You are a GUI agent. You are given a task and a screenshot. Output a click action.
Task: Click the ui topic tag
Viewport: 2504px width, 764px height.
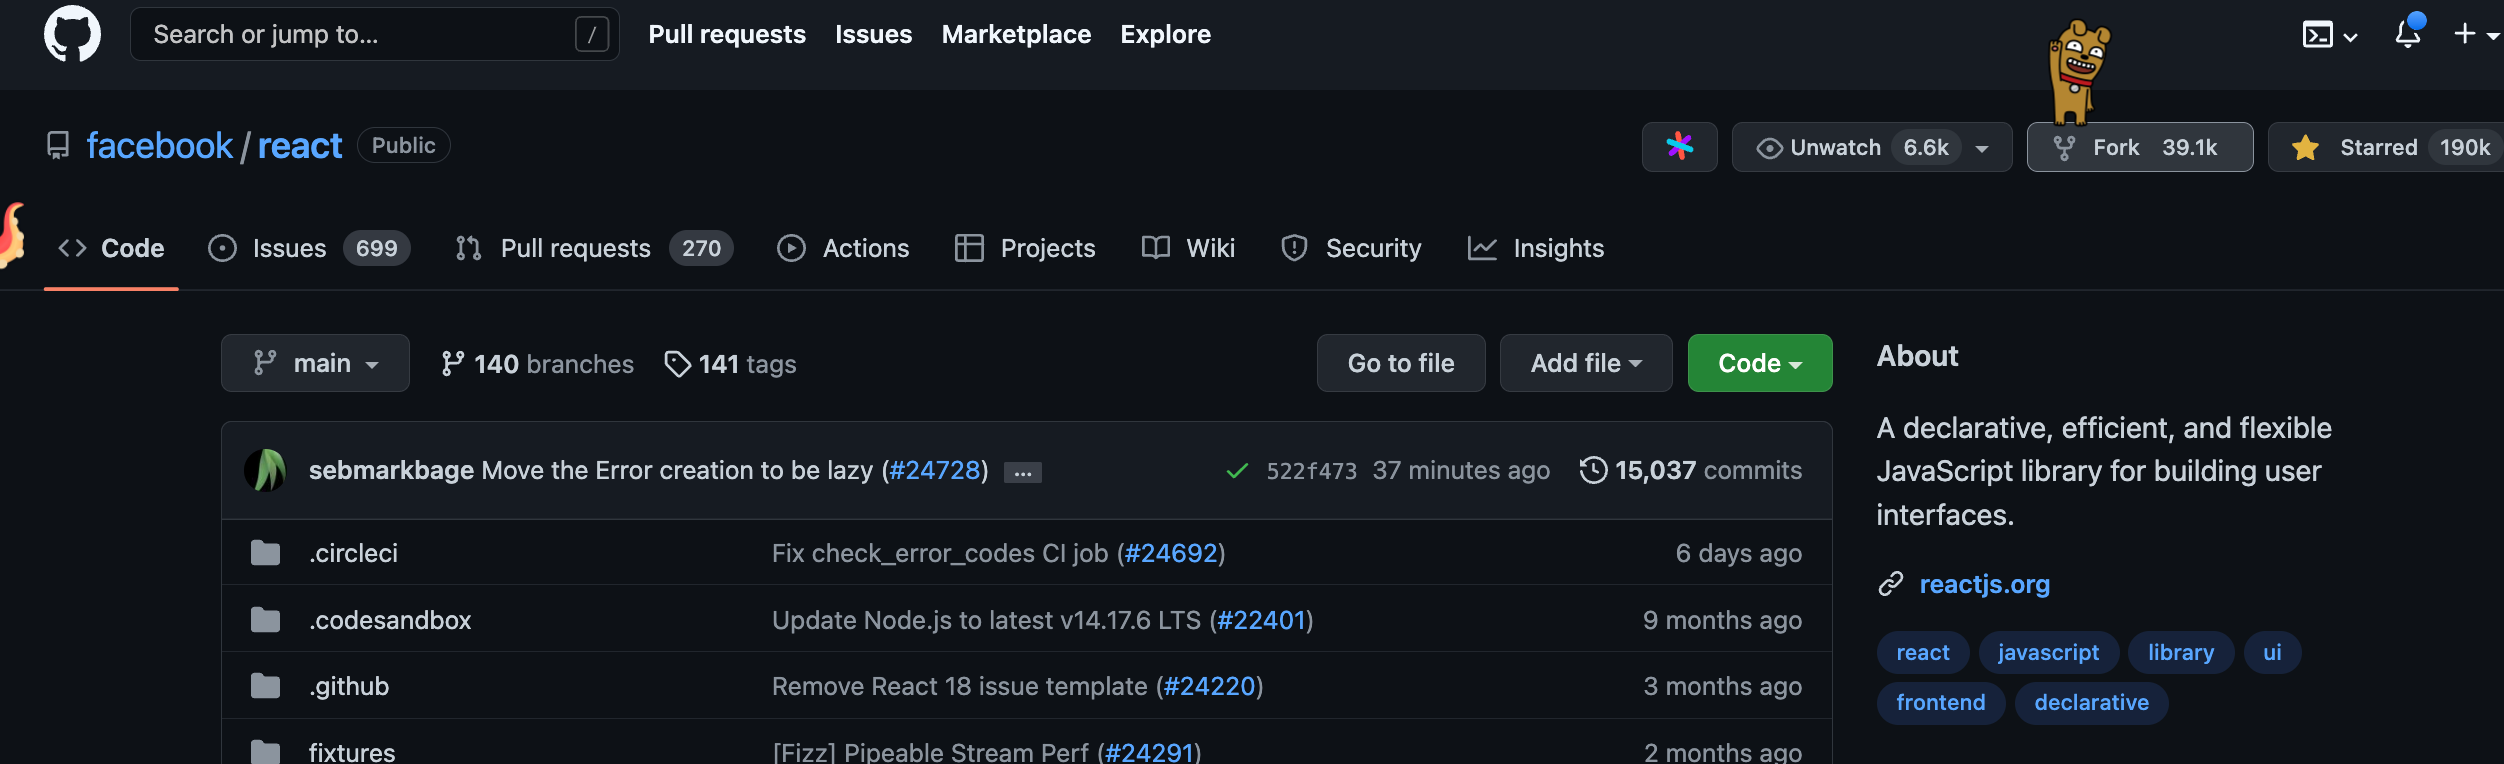[2272, 652]
